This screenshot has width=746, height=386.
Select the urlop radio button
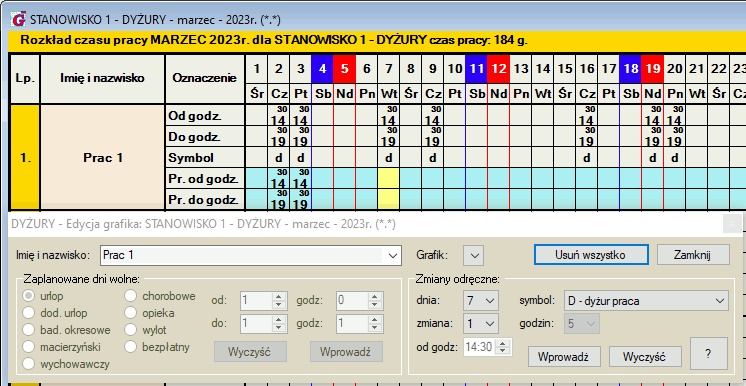[29, 296]
